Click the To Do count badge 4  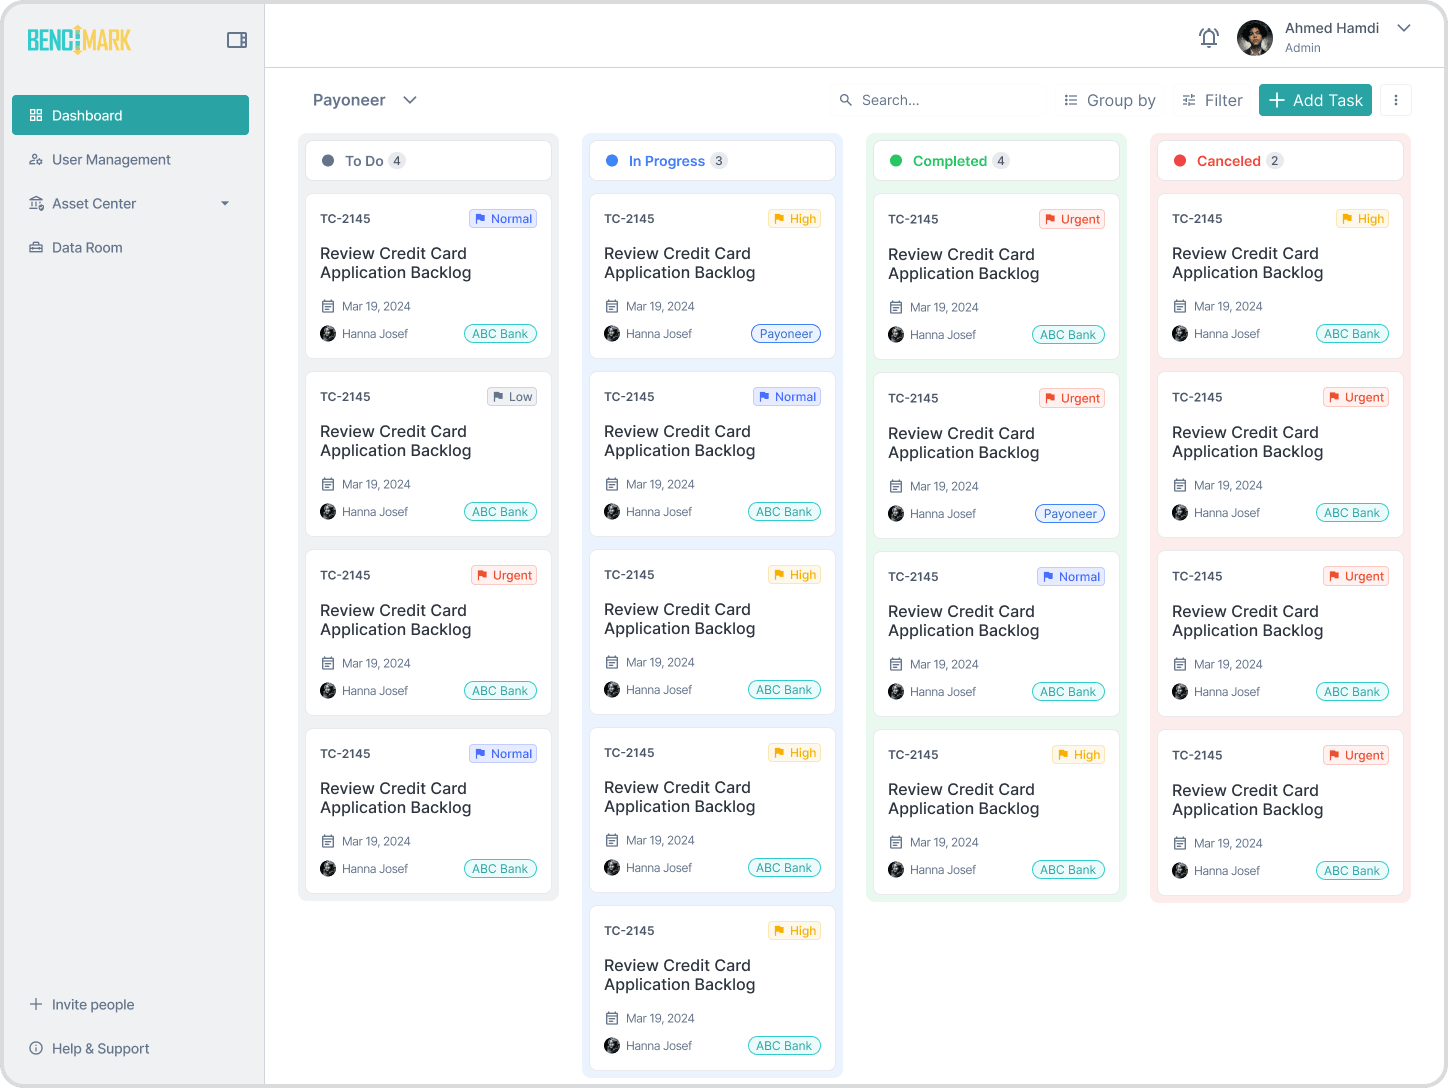(397, 161)
